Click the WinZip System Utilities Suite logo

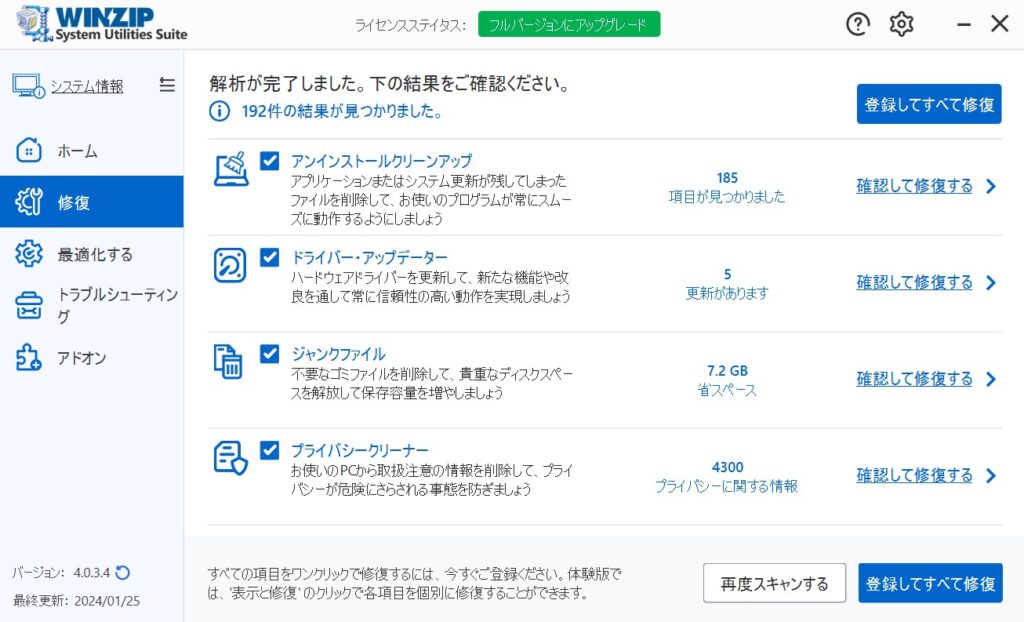pyautogui.click(x=102, y=24)
